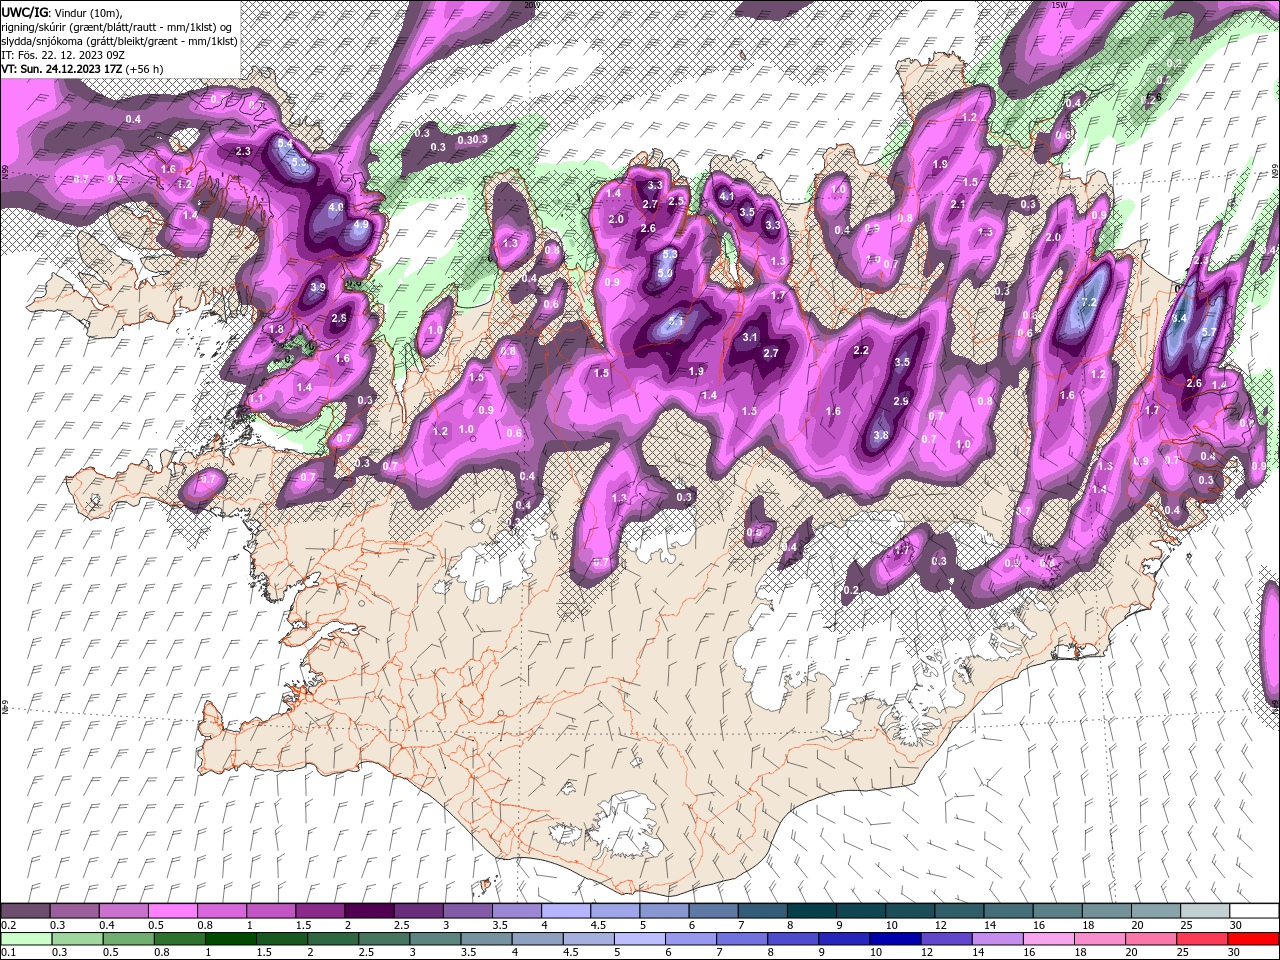Click the 2.9 precipitation value on the map
This screenshot has width=1280, height=960.
pos(901,401)
